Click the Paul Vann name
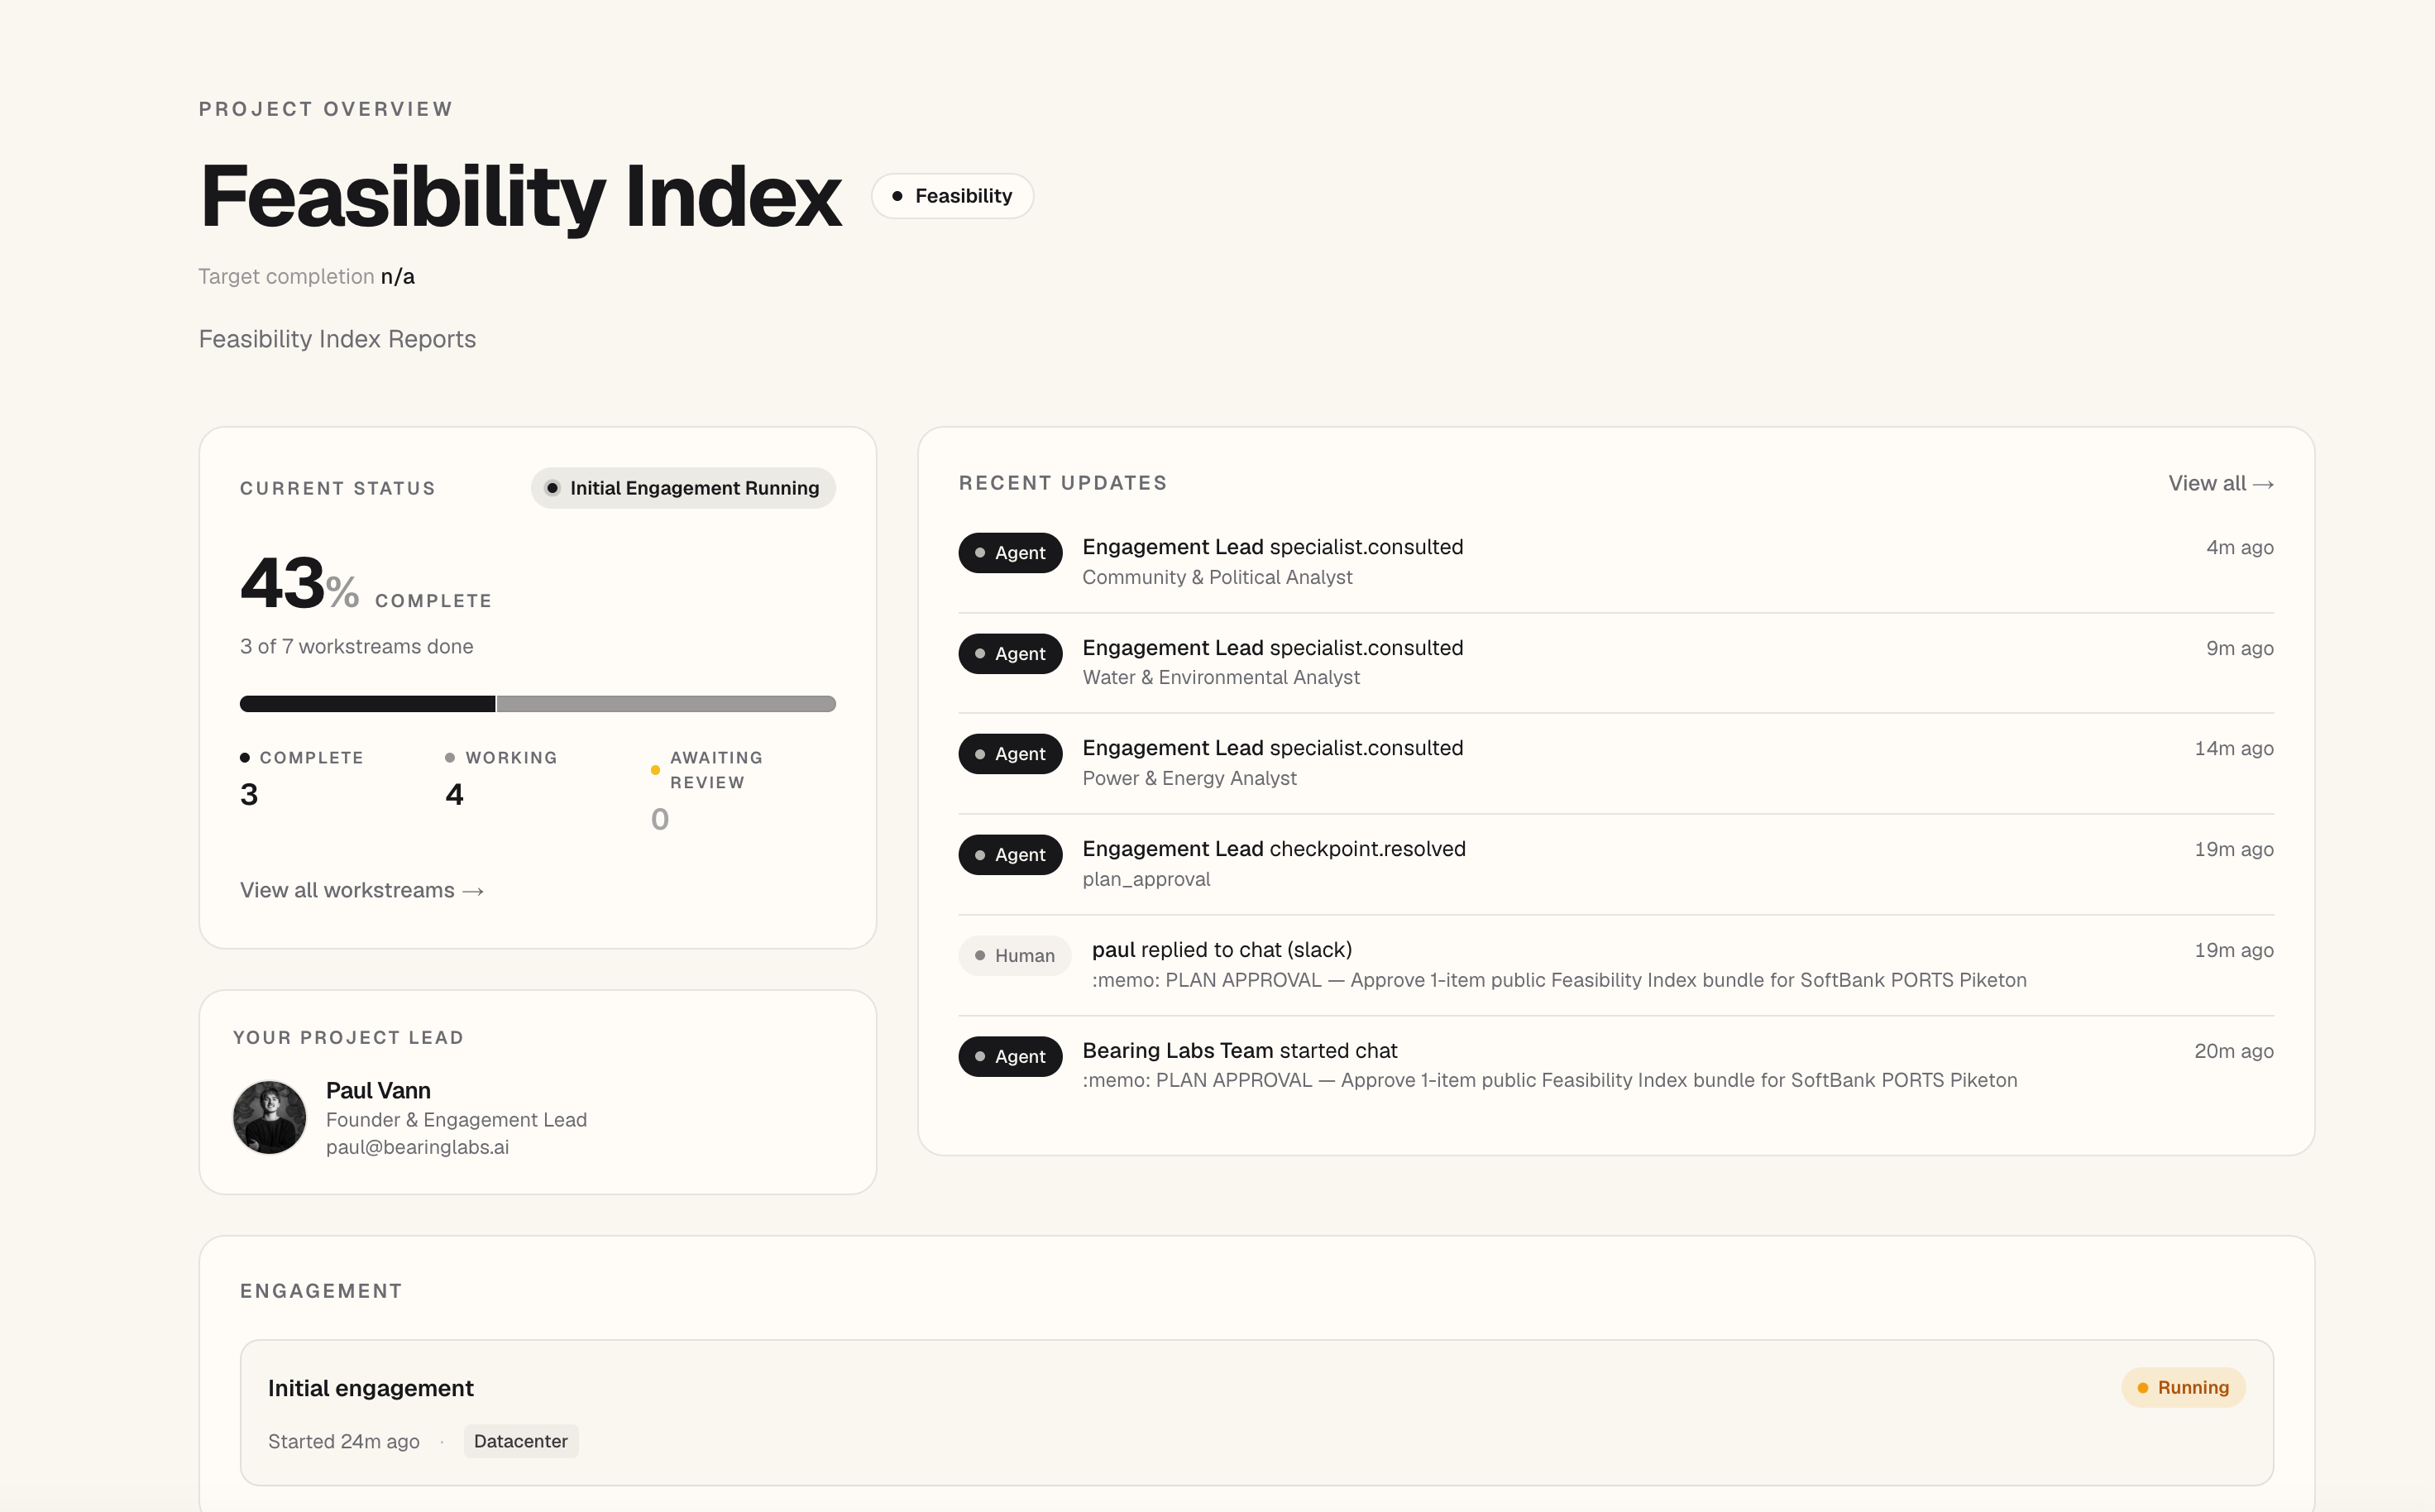 [378, 1090]
